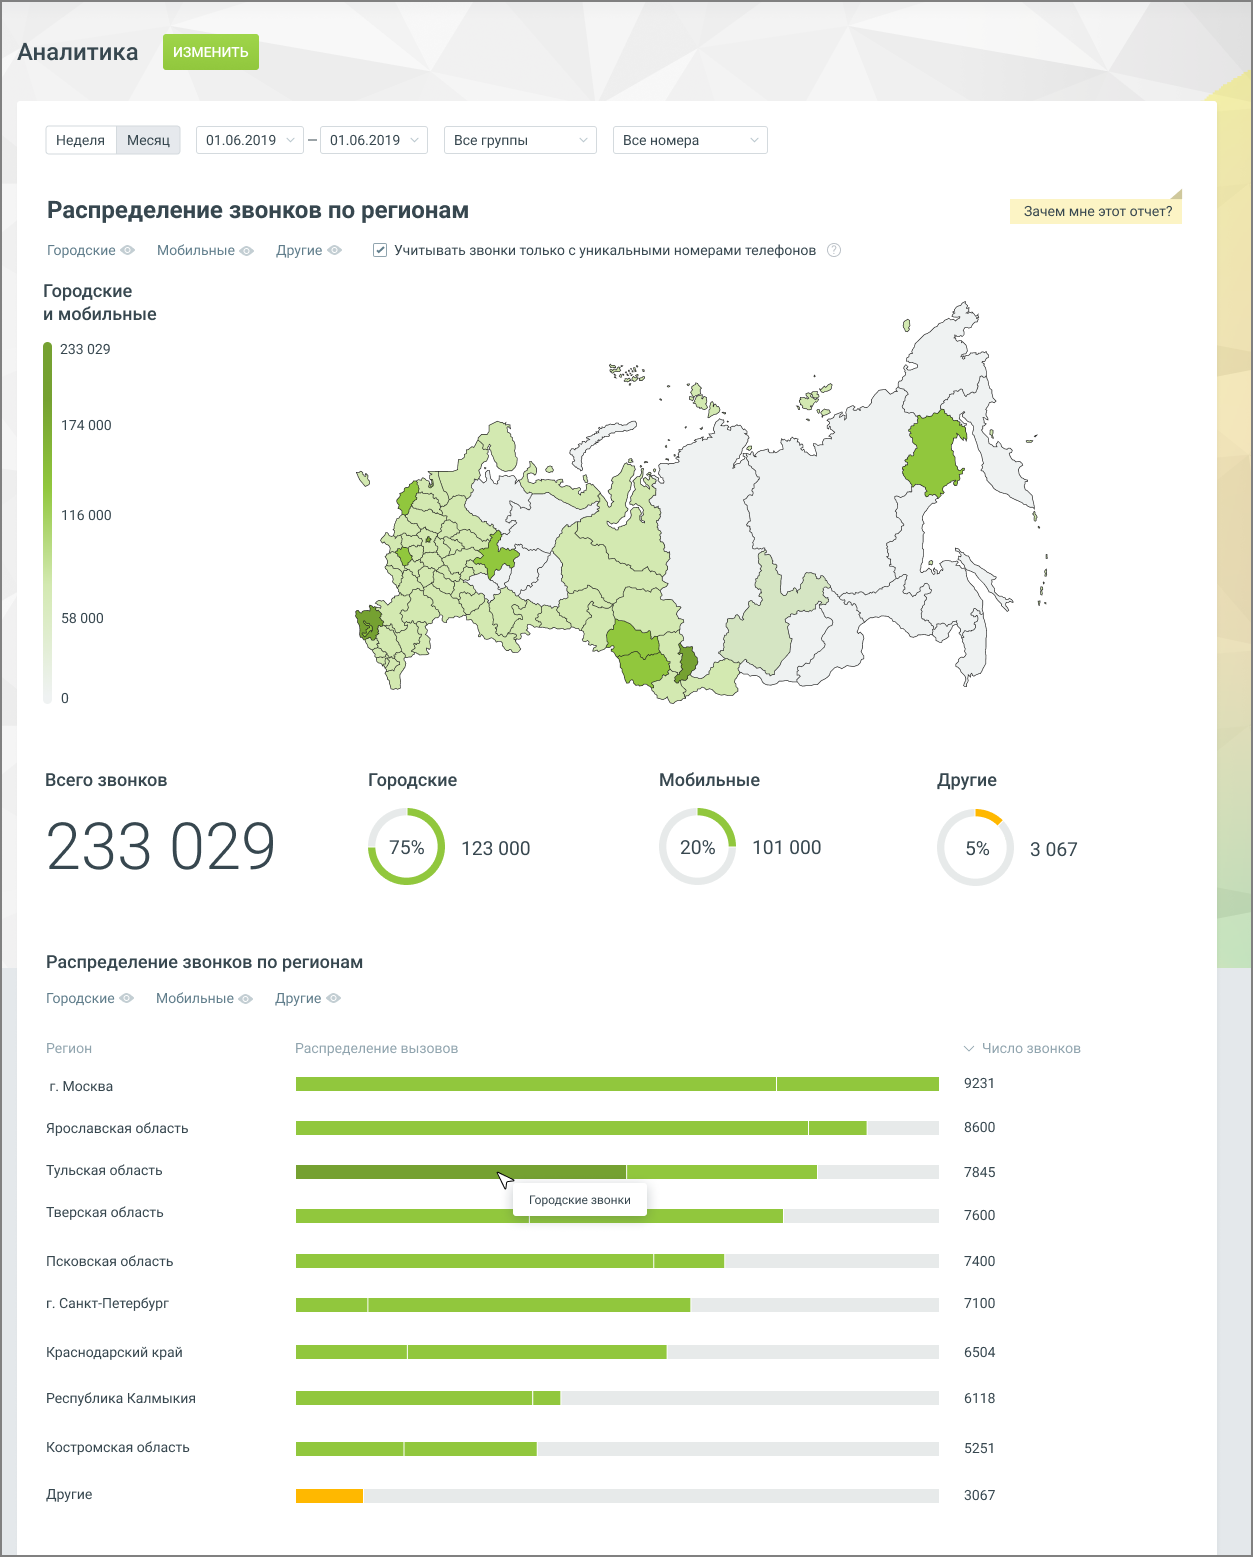Sort by Число звонков column arrow
The width and height of the screenshot is (1253, 1557).
coord(968,1049)
